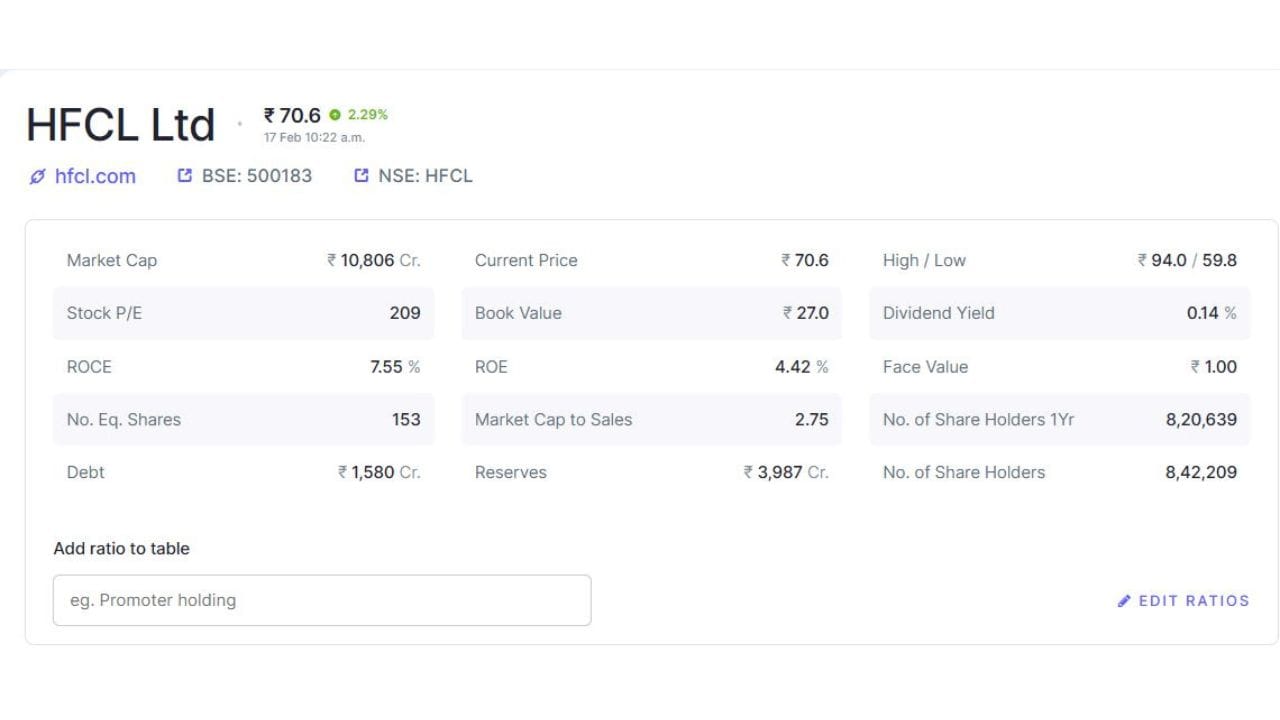Focus the Add ratio to table field
Image resolution: width=1280 pixels, height=720 pixels.
click(x=322, y=600)
